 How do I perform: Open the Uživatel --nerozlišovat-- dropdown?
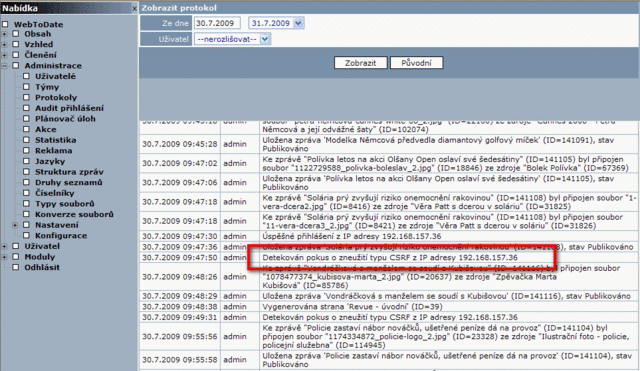265,39
